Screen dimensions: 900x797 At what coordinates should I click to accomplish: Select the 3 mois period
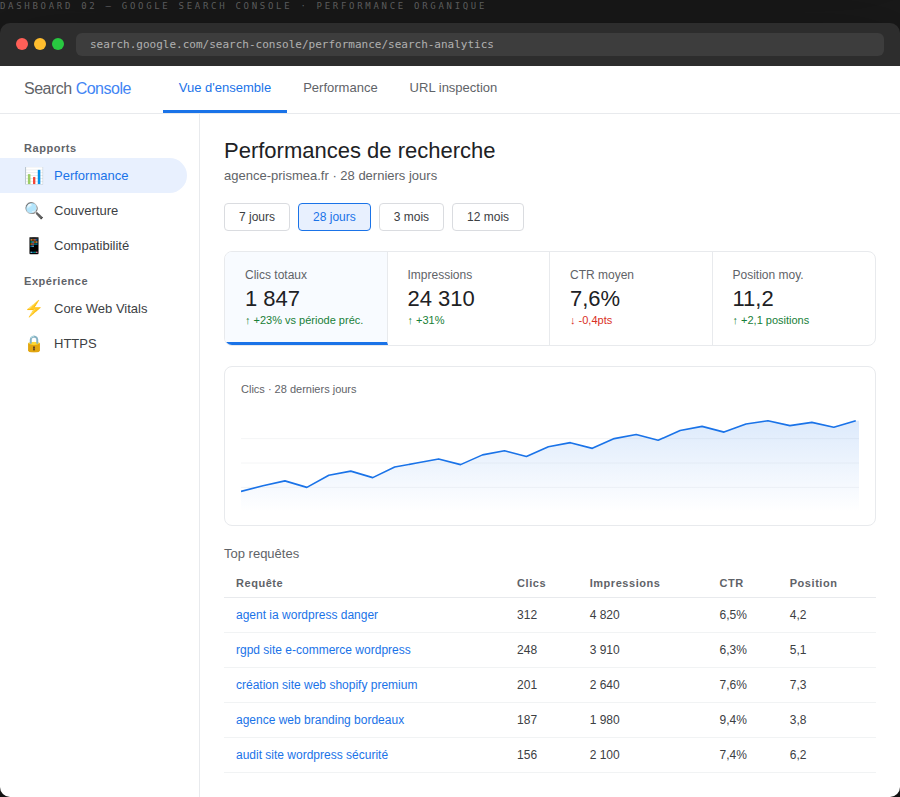click(411, 217)
